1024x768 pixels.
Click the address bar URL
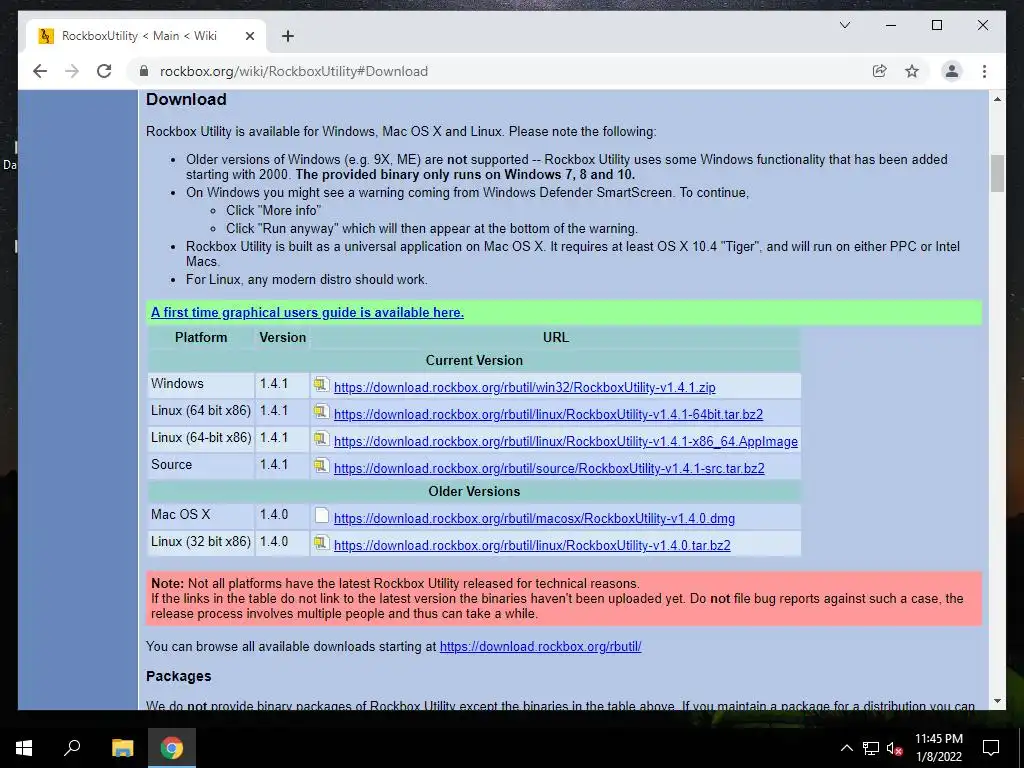click(x=294, y=71)
